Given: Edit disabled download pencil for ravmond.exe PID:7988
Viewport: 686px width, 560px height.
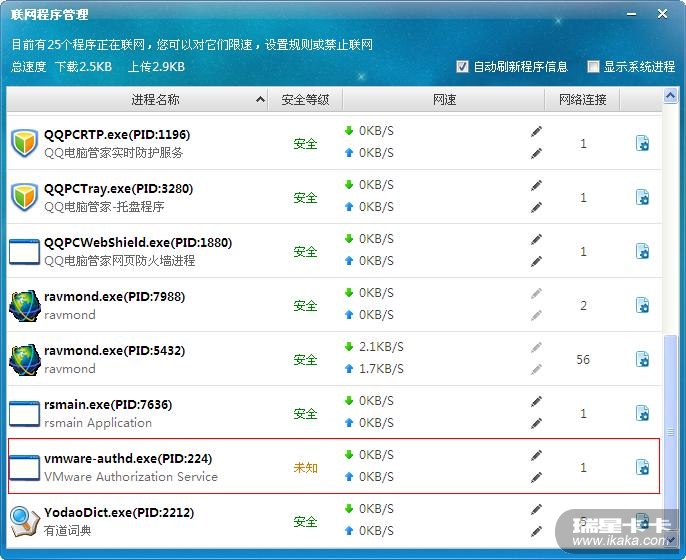Looking at the screenshot, I should (536, 293).
